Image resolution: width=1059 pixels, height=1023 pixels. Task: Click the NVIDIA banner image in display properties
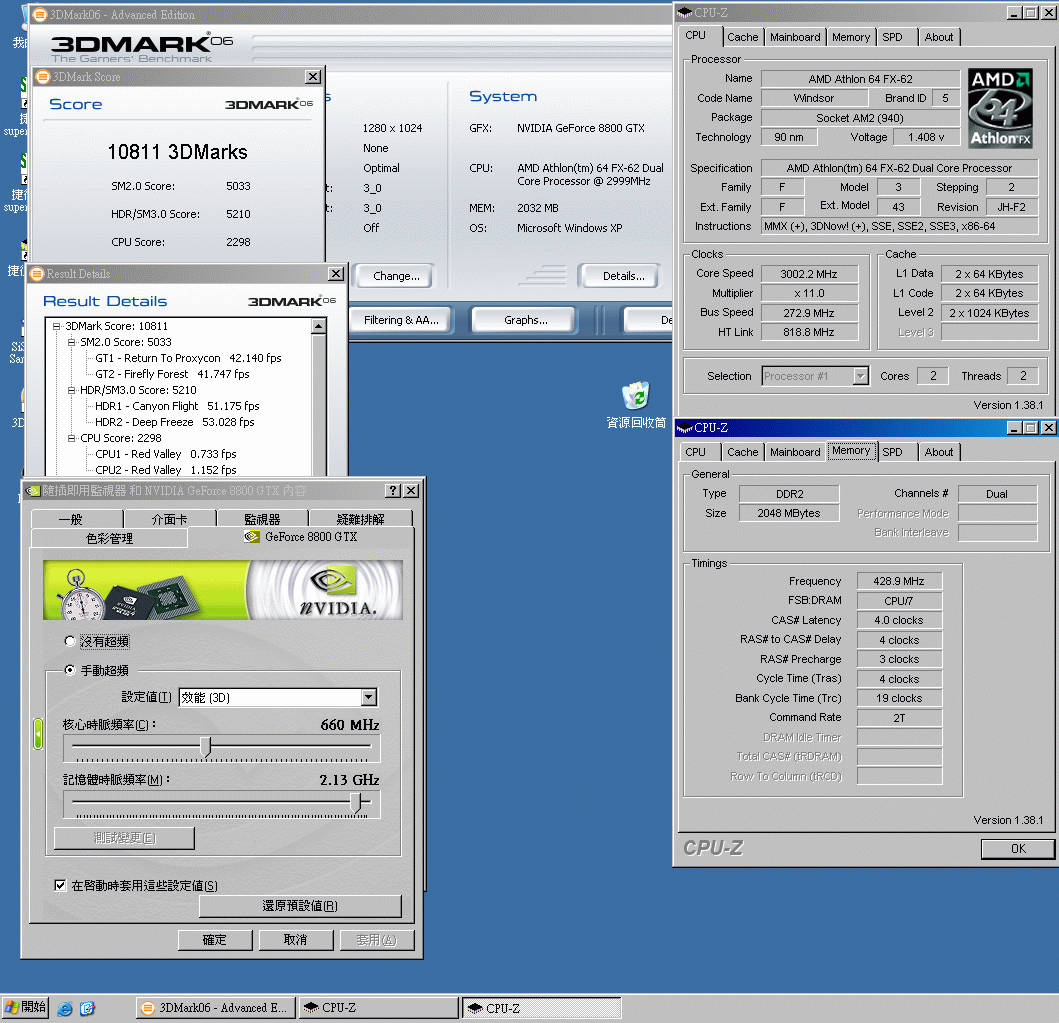[223, 589]
